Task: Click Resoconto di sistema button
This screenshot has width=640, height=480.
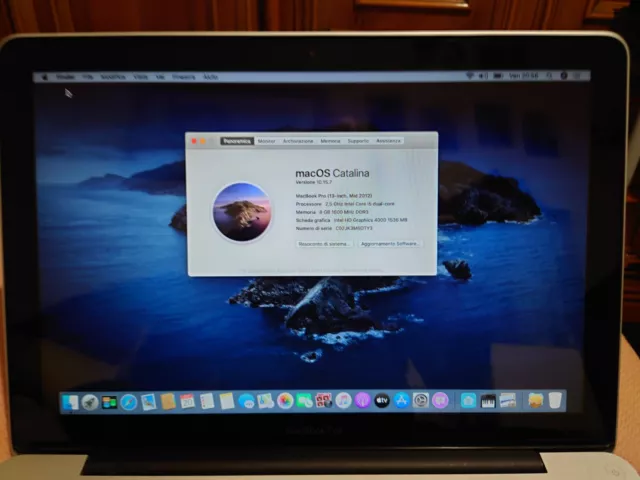Action: point(324,244)
